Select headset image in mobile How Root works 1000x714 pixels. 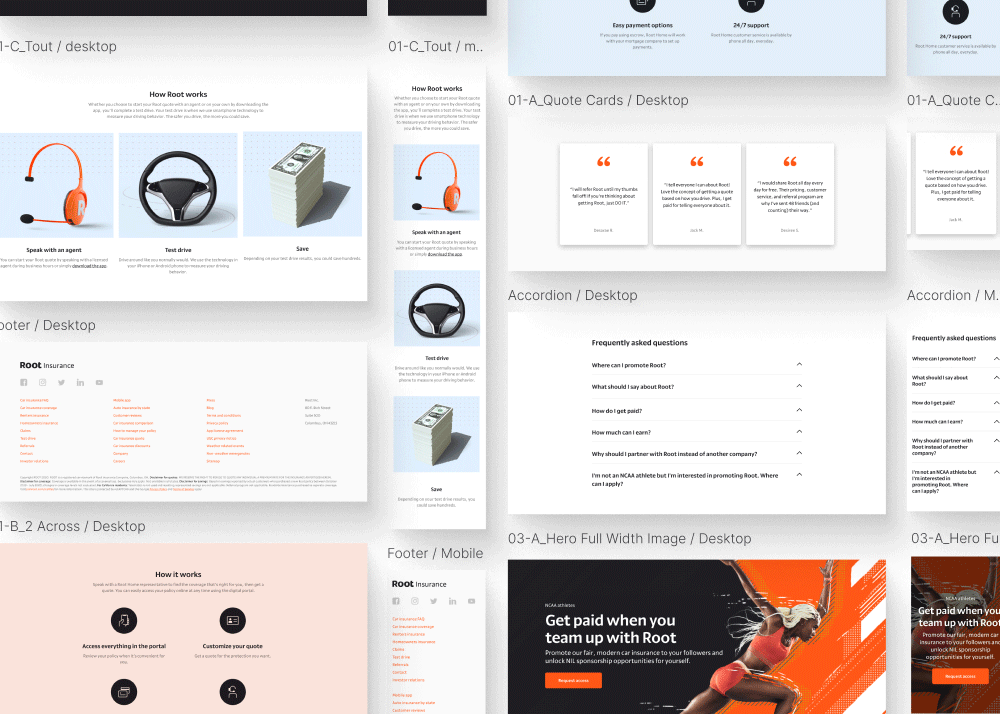point(436,182)
